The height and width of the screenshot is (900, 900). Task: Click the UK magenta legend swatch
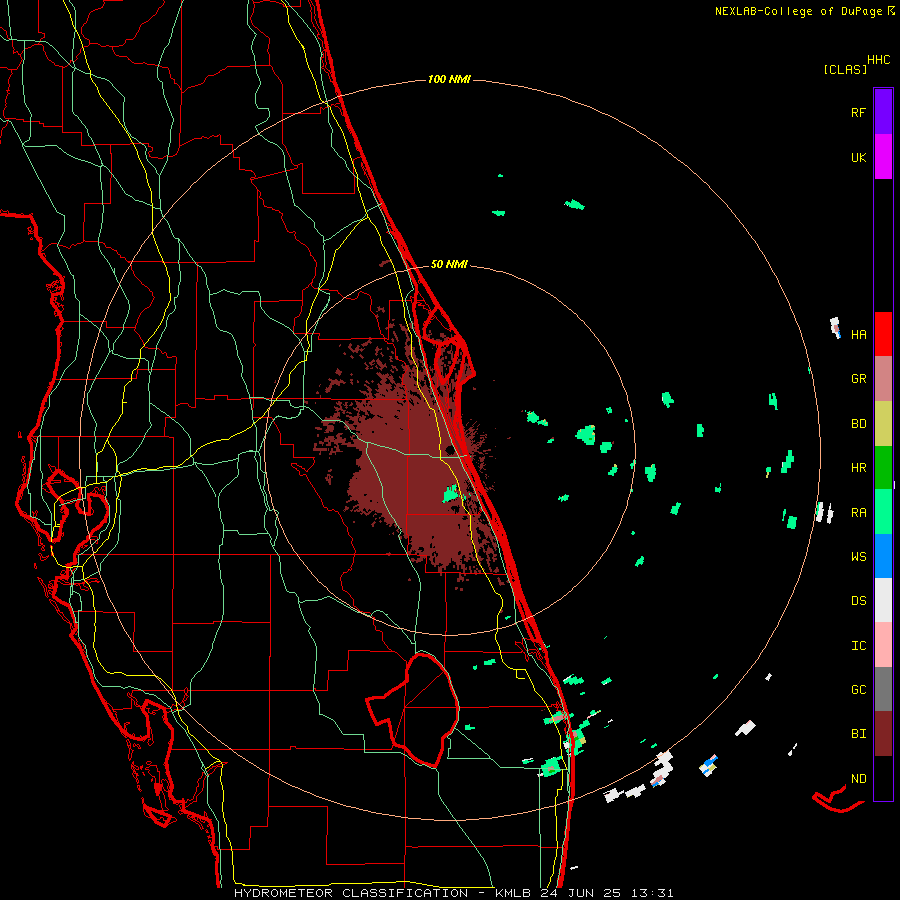[883, 157]
